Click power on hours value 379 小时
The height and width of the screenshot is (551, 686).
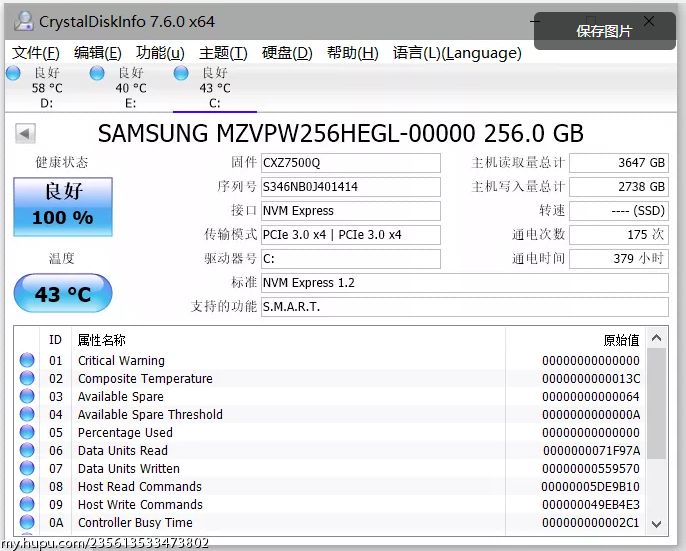click(x=619, y=259)
